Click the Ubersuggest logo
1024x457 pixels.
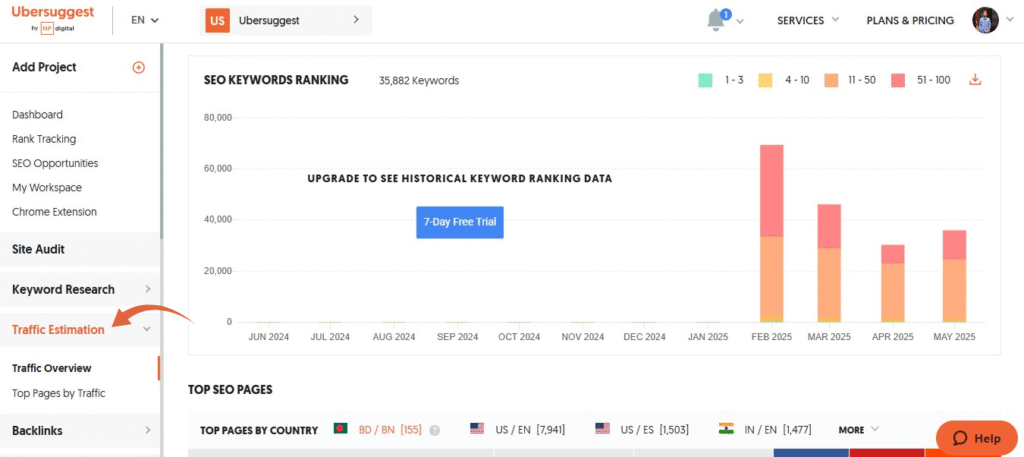point(52,20)
